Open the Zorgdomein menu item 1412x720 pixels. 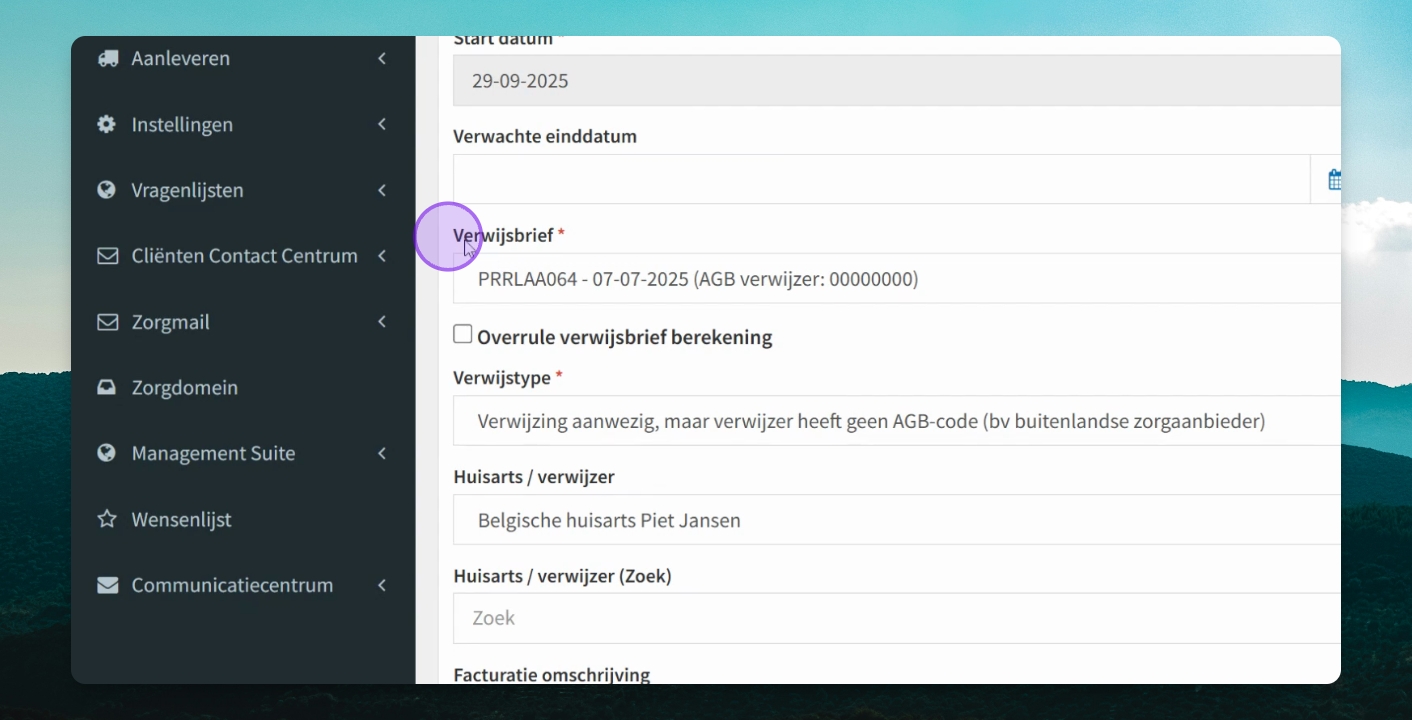point(243,387)
